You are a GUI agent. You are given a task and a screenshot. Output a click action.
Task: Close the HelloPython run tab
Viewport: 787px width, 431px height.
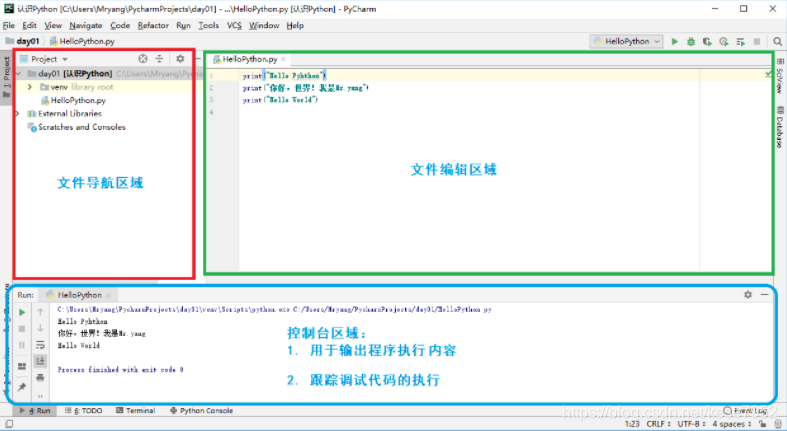click(108, 295)
